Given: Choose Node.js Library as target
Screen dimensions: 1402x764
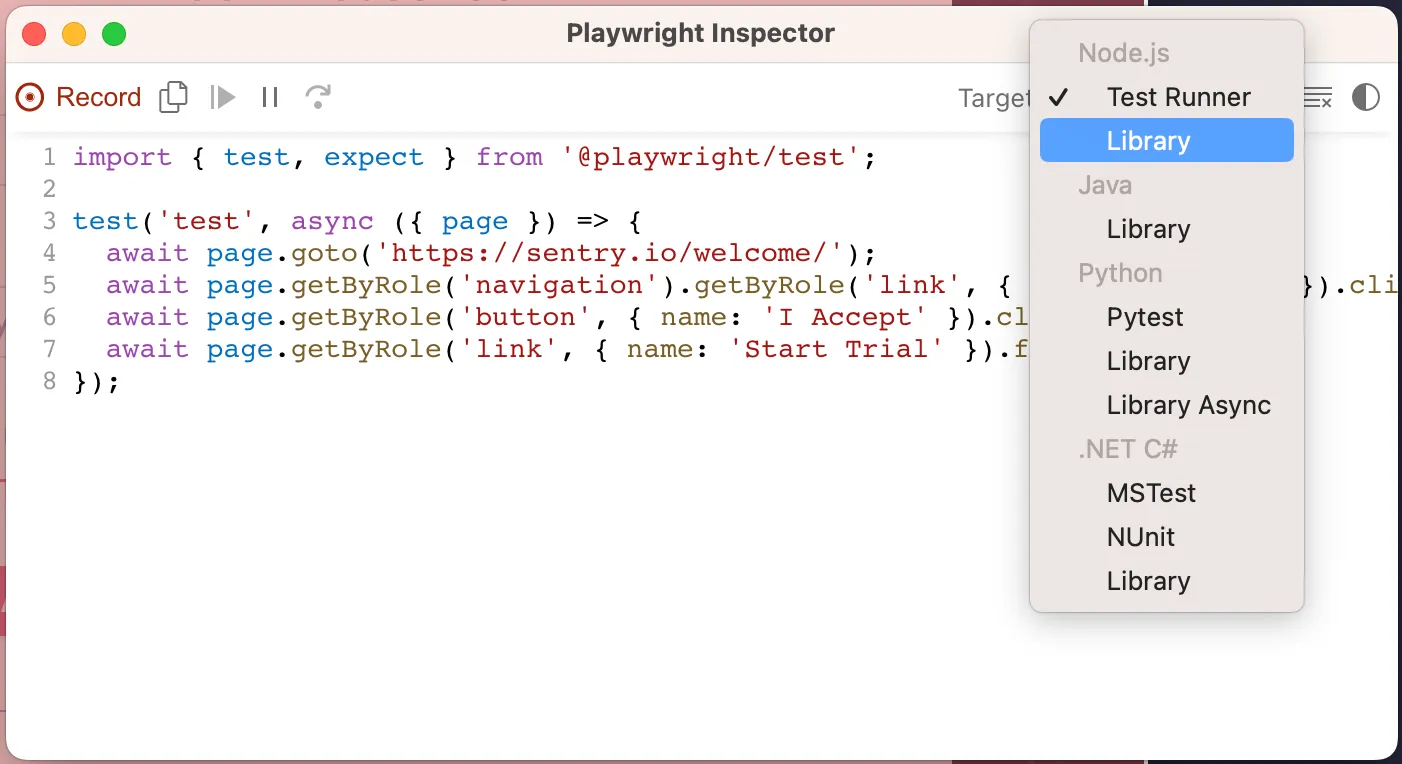Looking at the screenshot, I should pos(1148,140).
